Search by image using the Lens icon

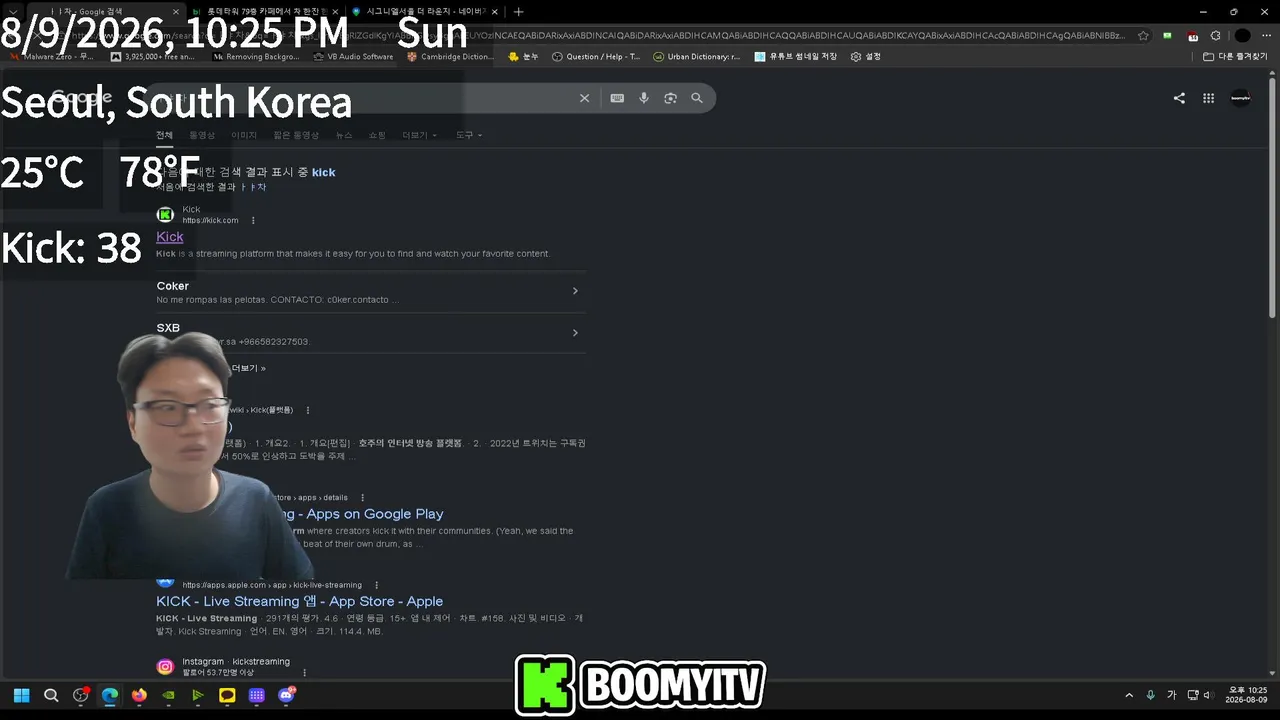coord(670,98)
